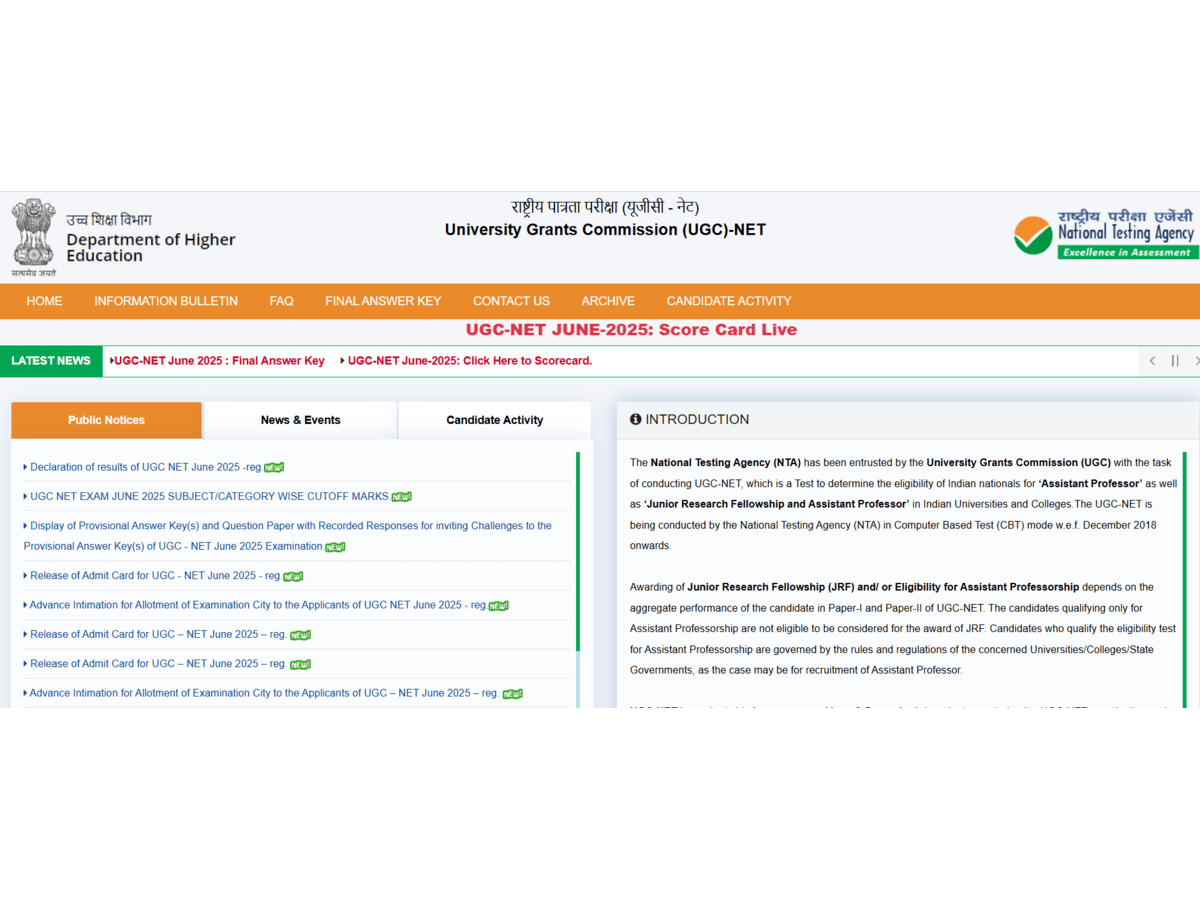Click the INTRODUCTION heading
Image resolution: width=1200 pixels, height=900 pixels.
697,420
